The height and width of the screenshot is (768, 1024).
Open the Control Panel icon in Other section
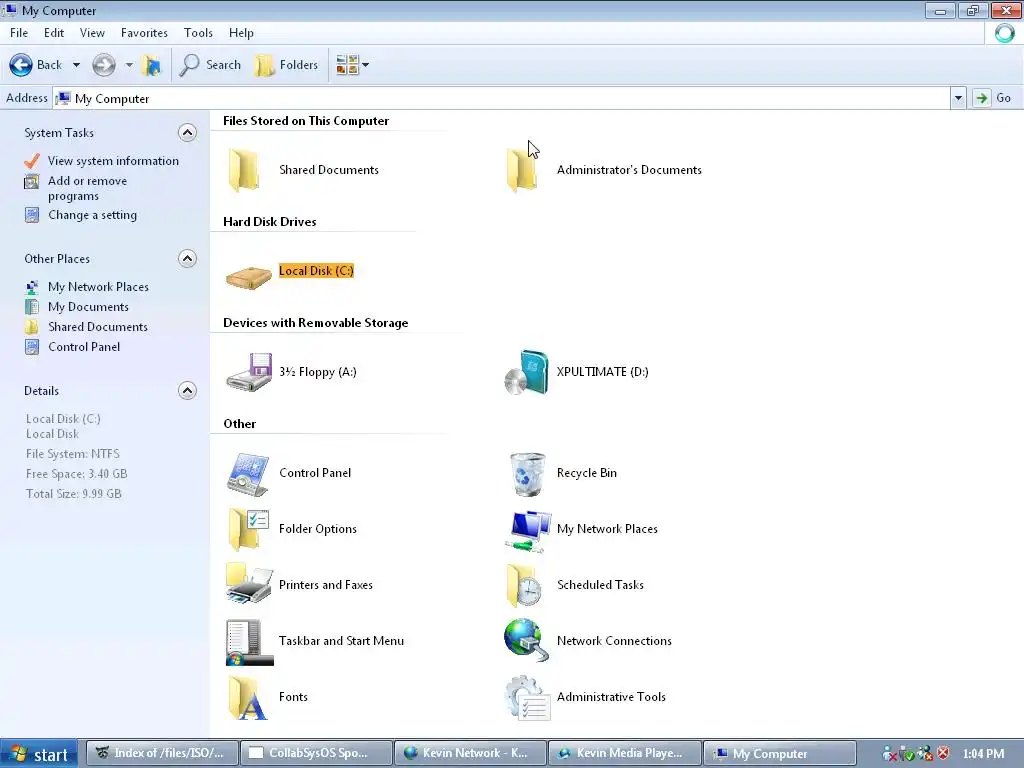click(248, 473)
